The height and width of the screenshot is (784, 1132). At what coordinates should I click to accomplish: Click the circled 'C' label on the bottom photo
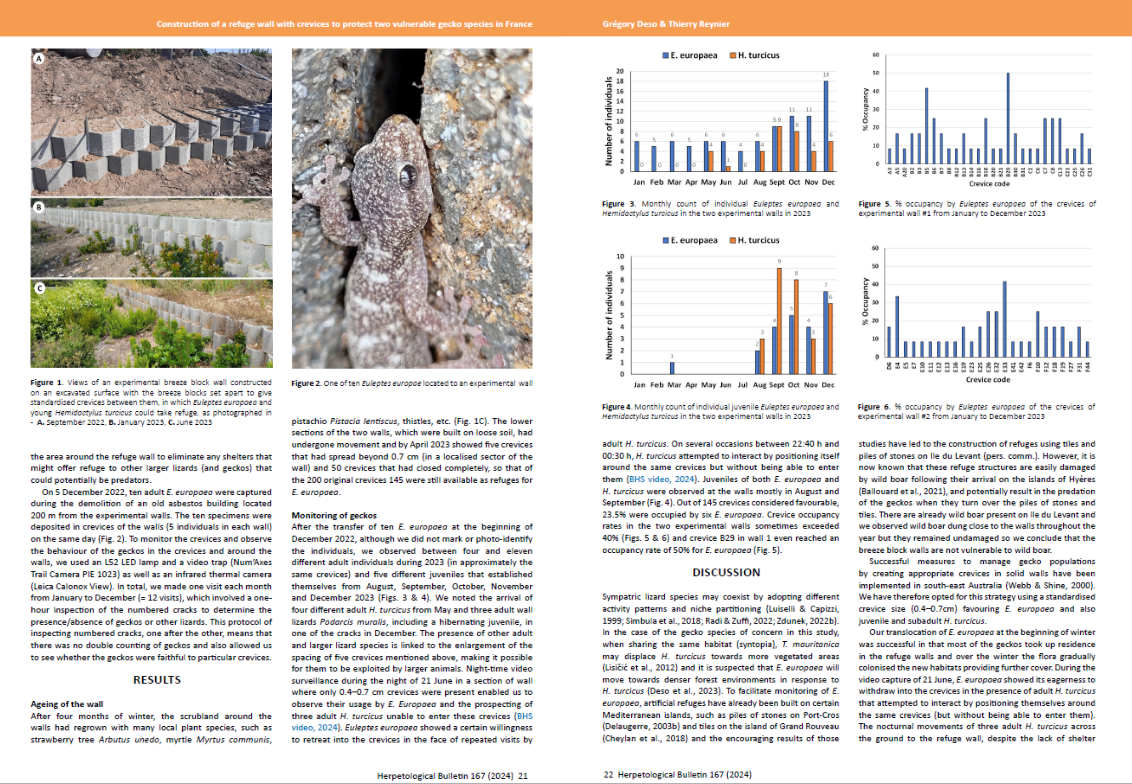(40, 291)
